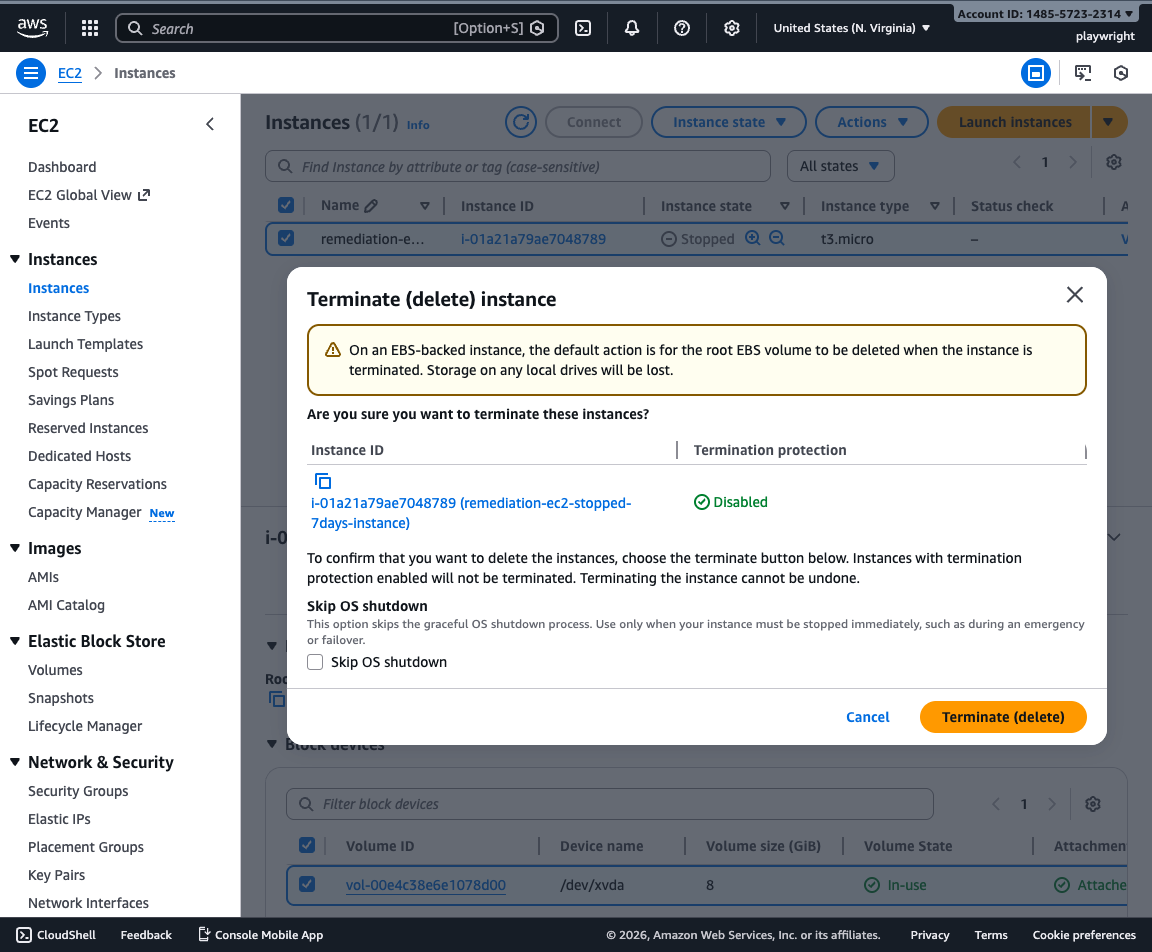1152x952 pixels.
Task: Click the Filter block devices search field
Action: pyautogui.click(x=610, y=804)
